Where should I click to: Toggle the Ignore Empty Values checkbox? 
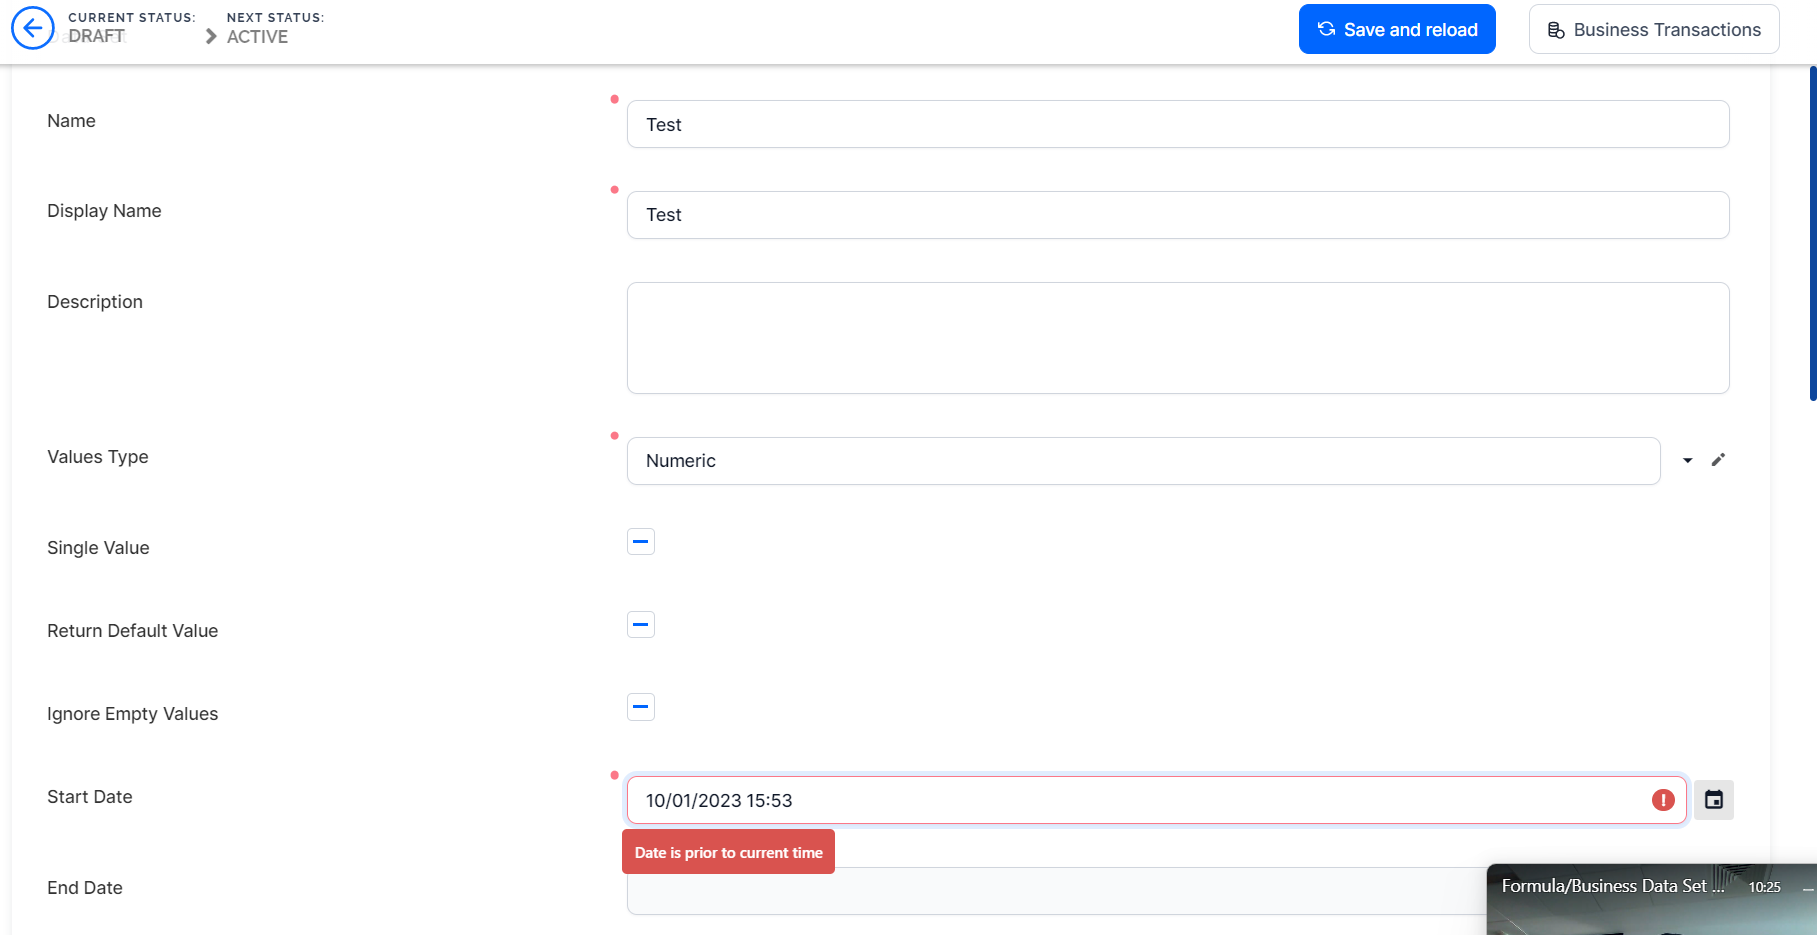641,707
